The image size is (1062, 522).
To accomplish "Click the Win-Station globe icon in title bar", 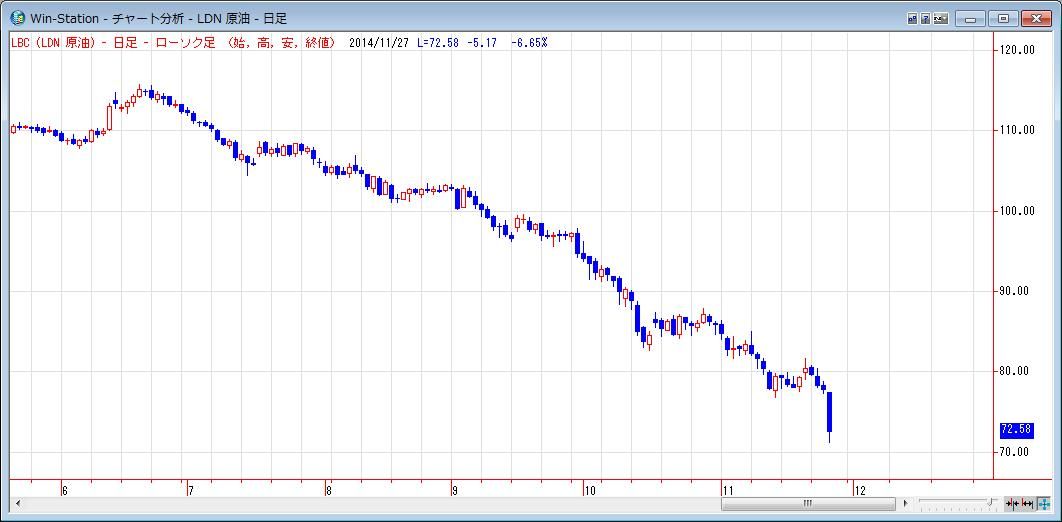I will point(18,18).
